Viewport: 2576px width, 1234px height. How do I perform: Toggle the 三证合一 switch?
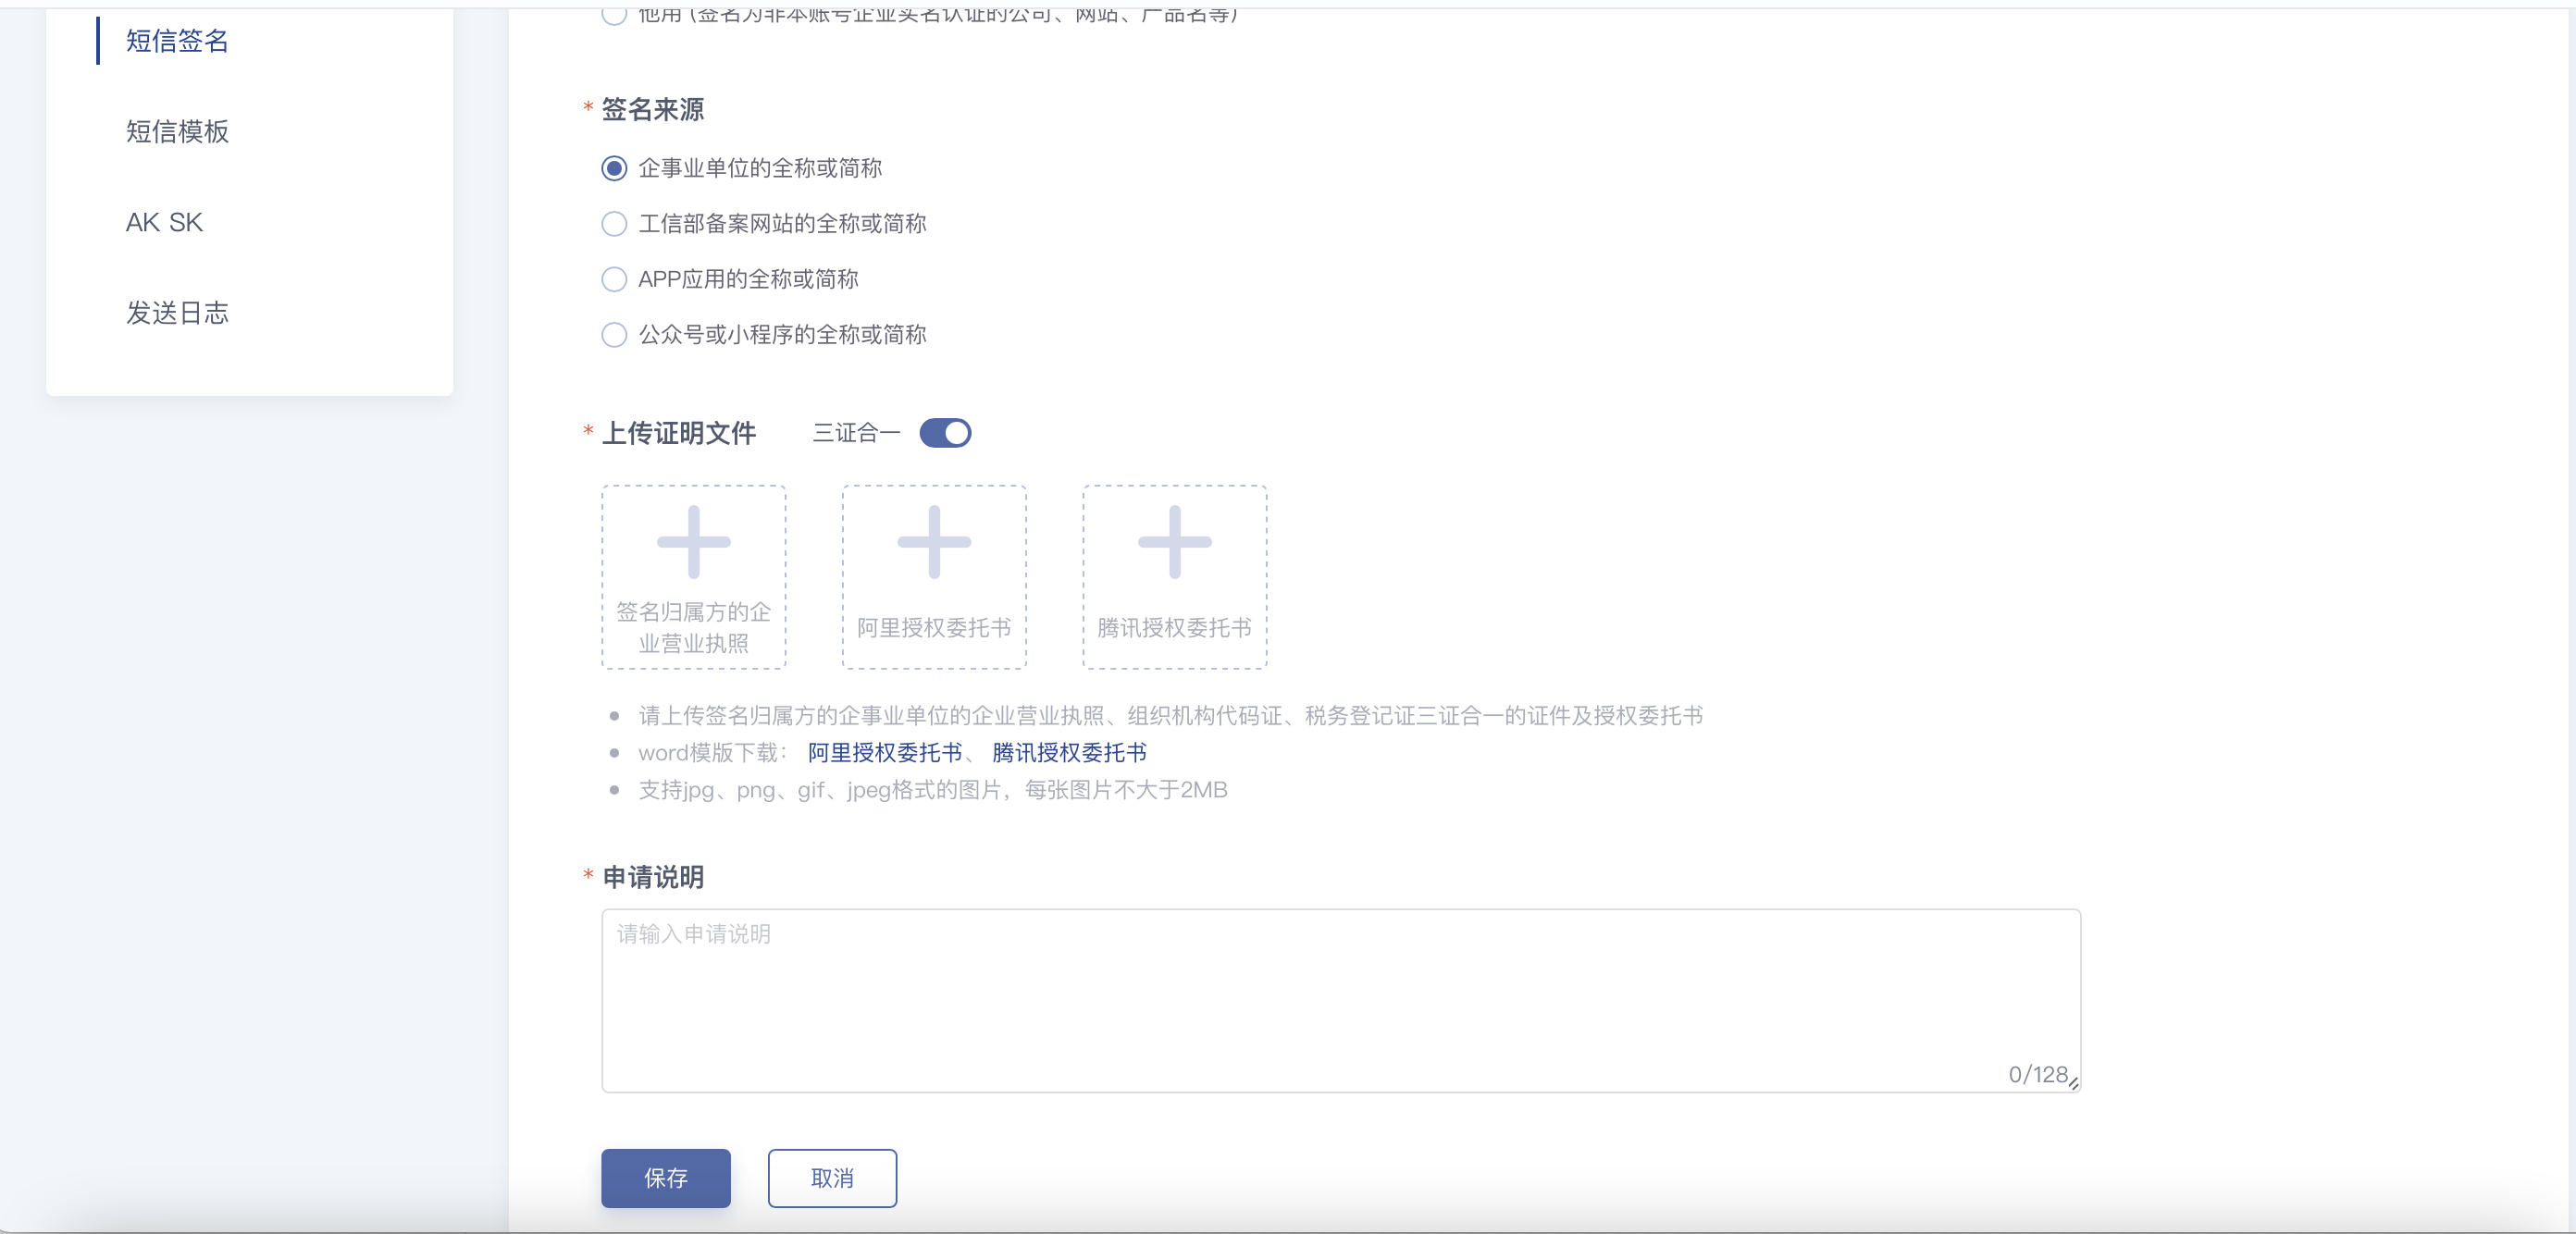click(945, 433)
